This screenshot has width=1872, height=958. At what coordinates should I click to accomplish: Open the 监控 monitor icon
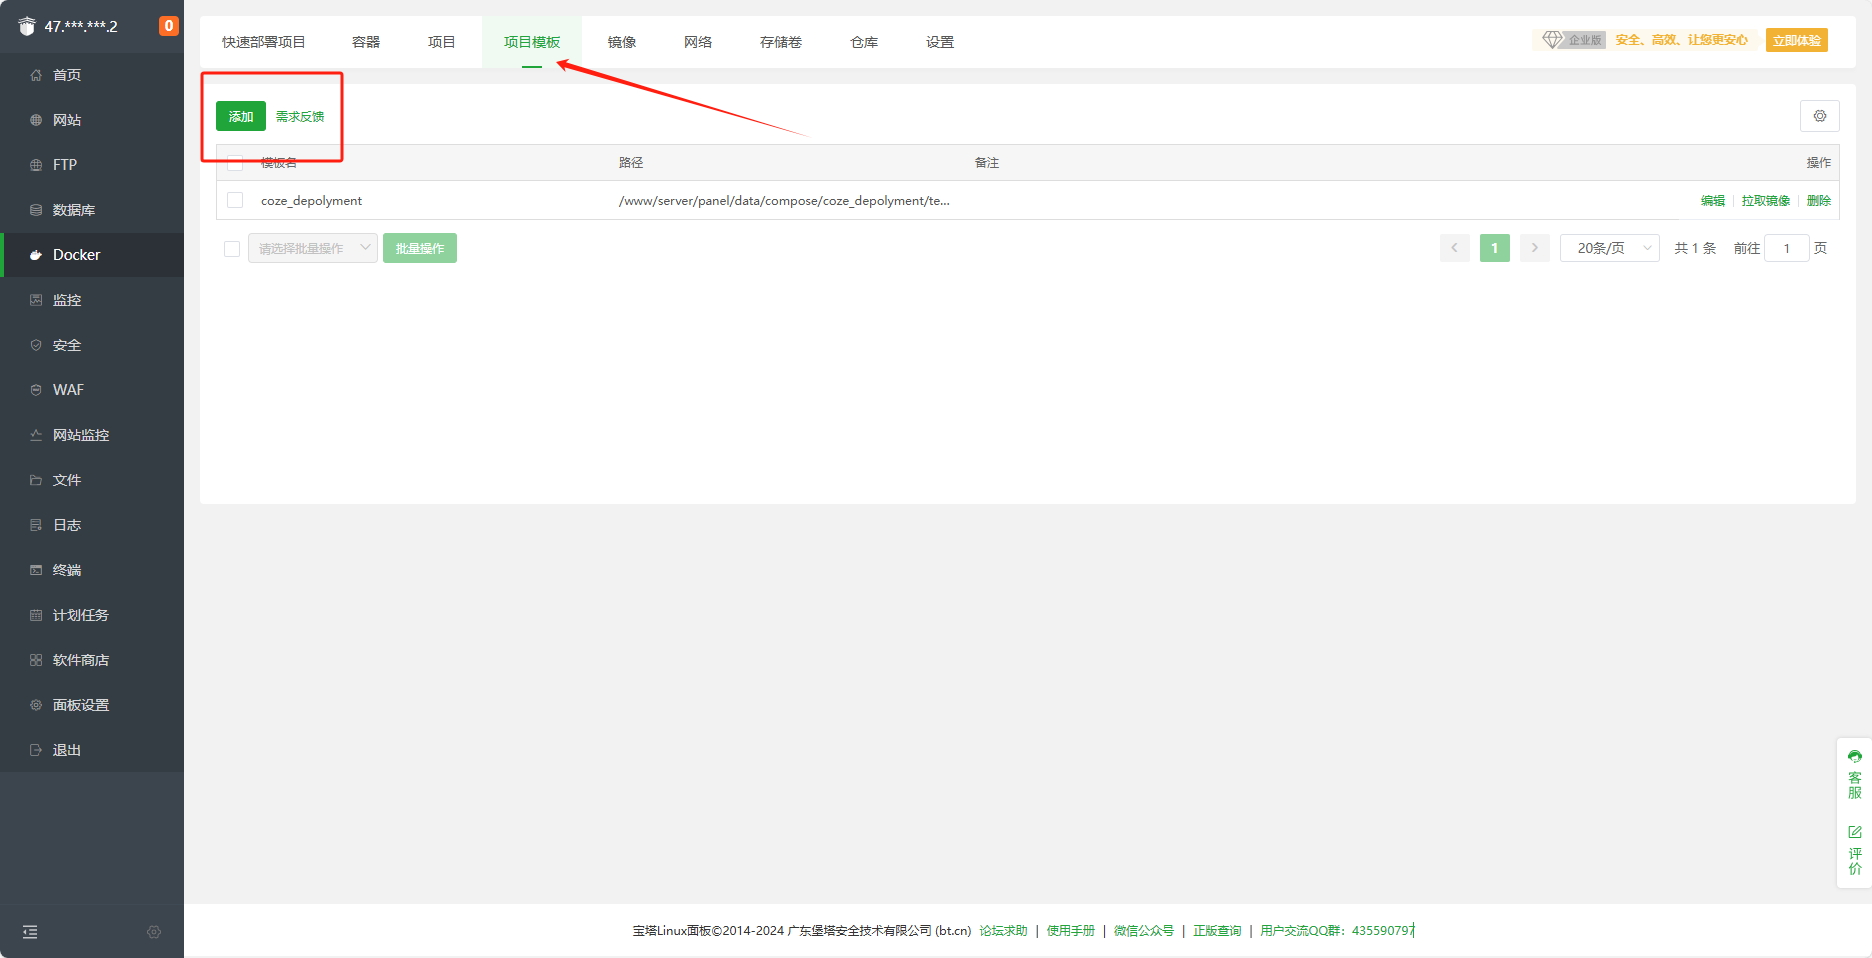36,300
